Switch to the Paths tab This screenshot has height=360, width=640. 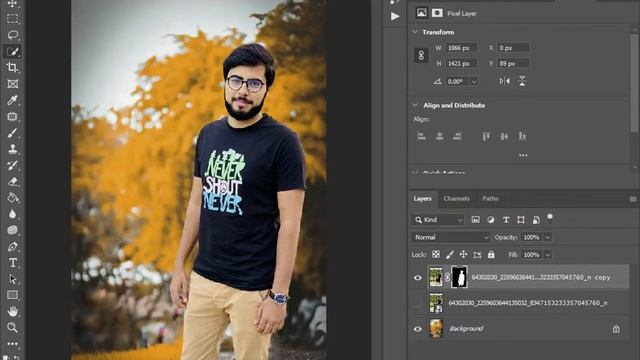[x=490, y=199]
